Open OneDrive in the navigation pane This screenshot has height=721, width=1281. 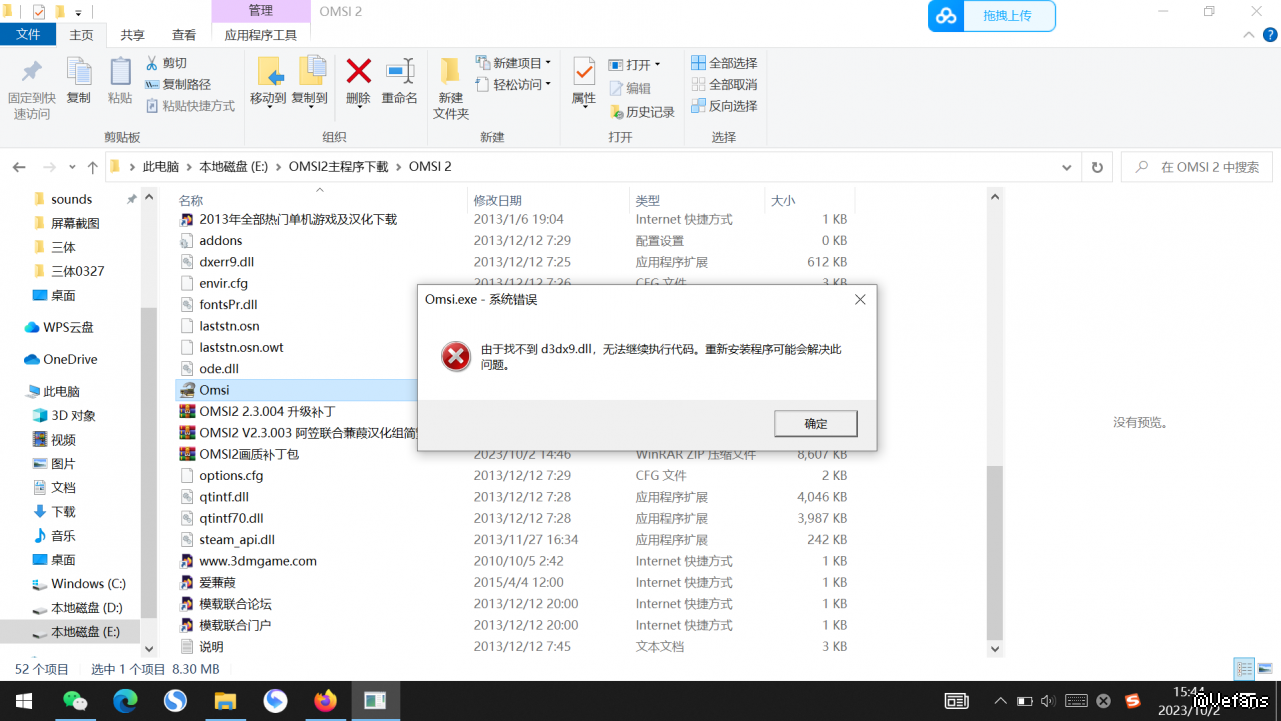[70, 359]
